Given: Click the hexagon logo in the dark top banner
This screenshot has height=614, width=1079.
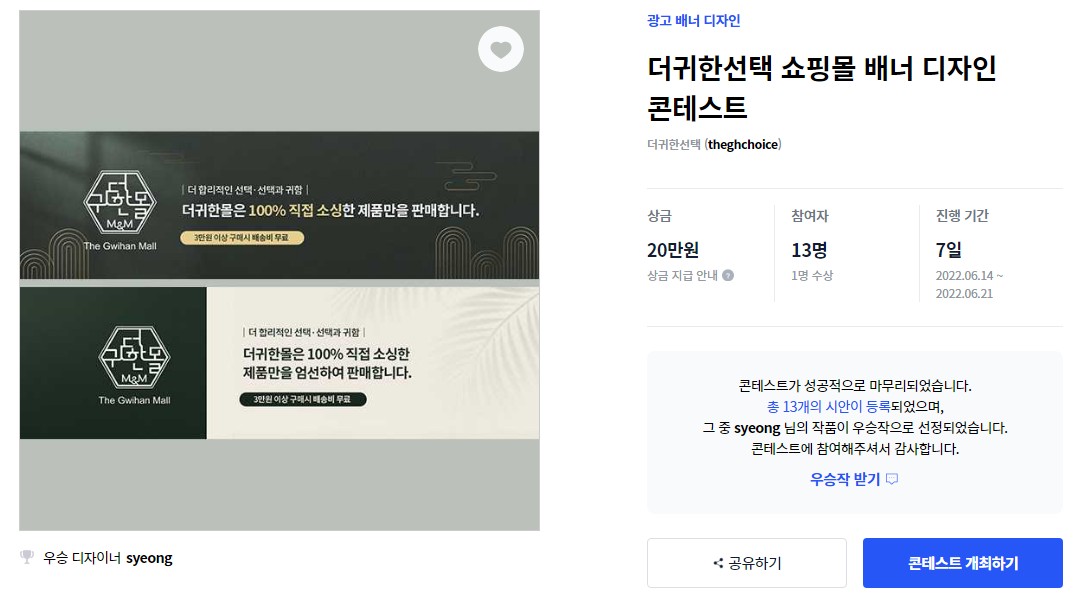Looking at the screenshot, I should tap(120, 202).
